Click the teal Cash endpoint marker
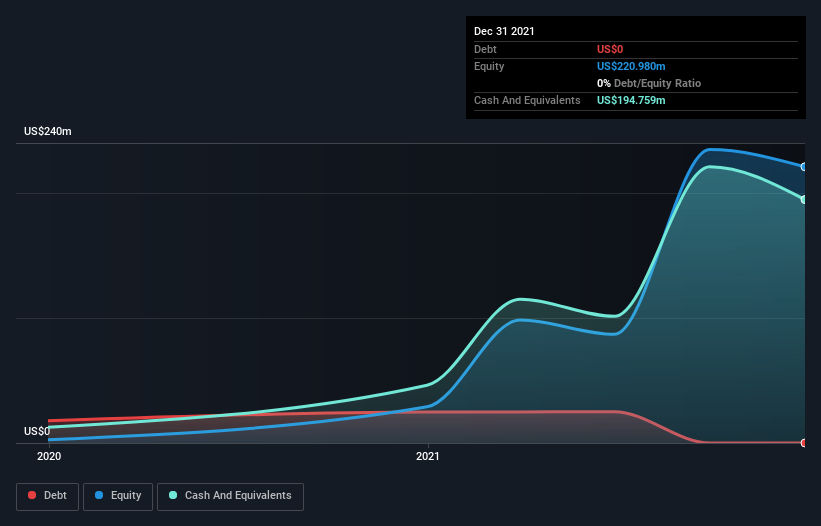This screenshot has height=526, width=821. (x=804, y=199)
